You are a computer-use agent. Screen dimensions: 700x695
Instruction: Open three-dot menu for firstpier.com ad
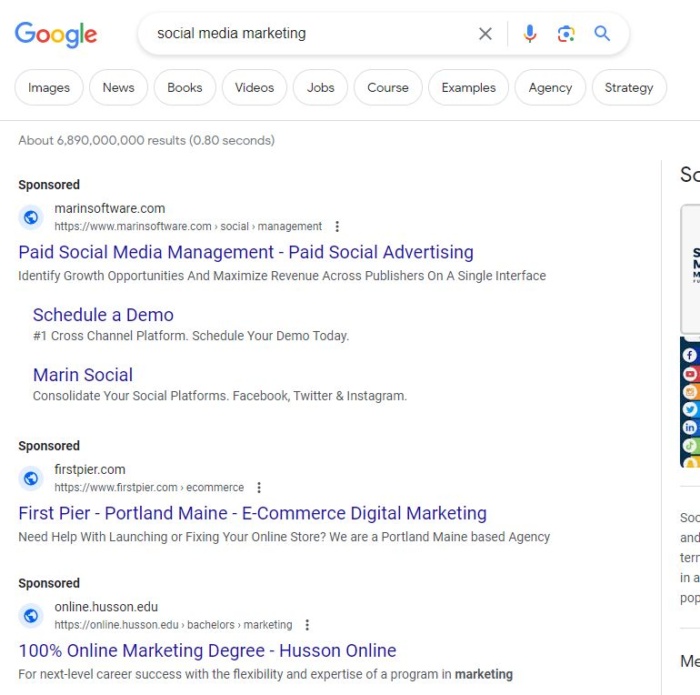tap(259, 487)
